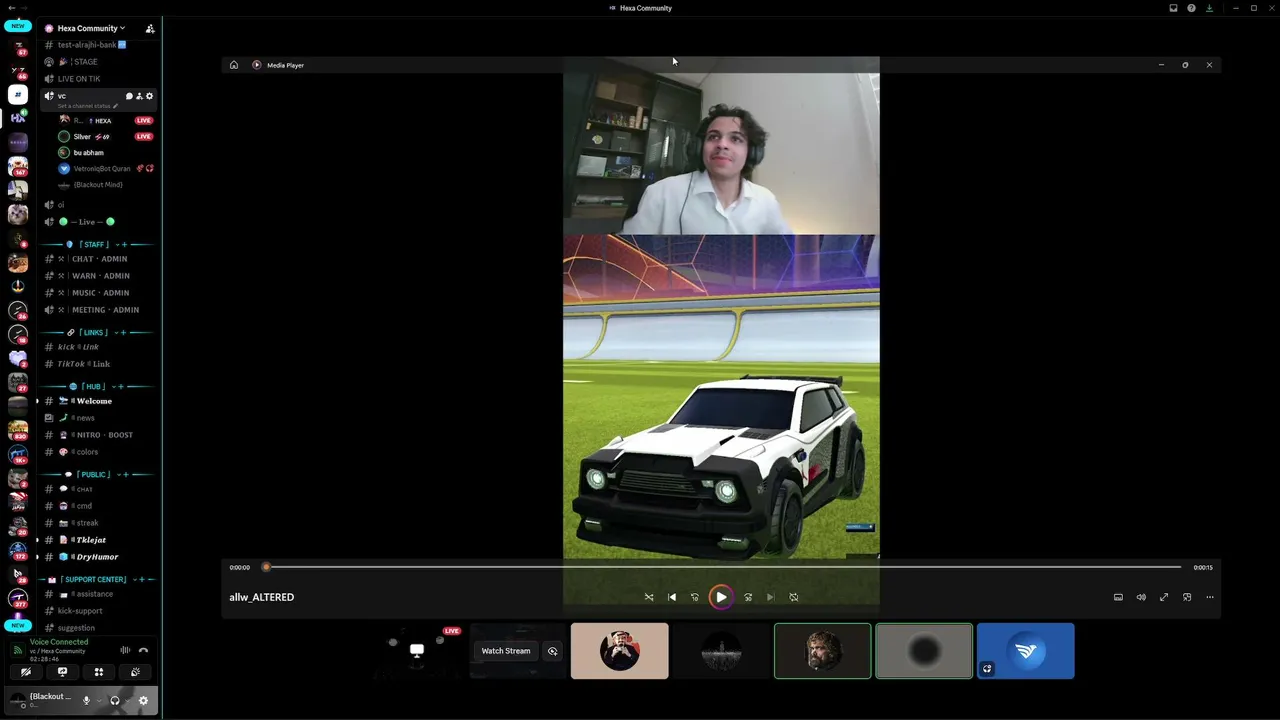Screen dimensions: 1280x720
Task: Join the STAGE channel
Action: point(99,62)
